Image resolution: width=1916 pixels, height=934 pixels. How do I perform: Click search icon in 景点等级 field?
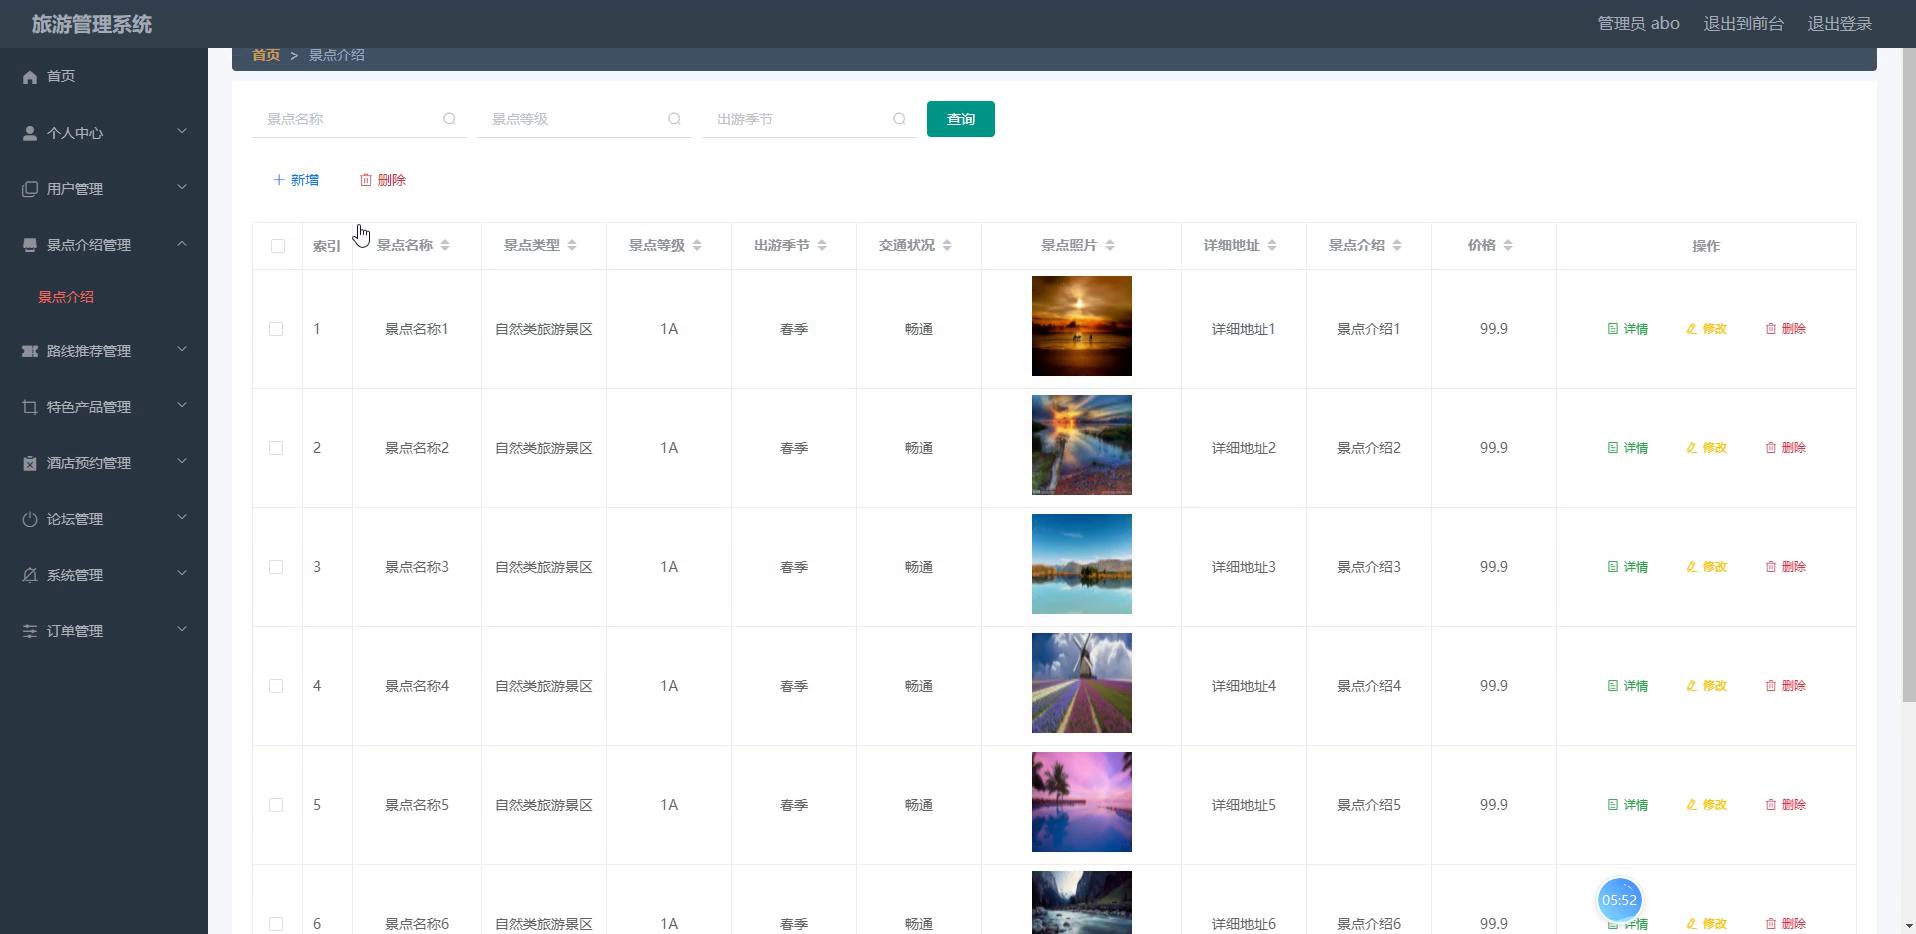click(674, 119)
